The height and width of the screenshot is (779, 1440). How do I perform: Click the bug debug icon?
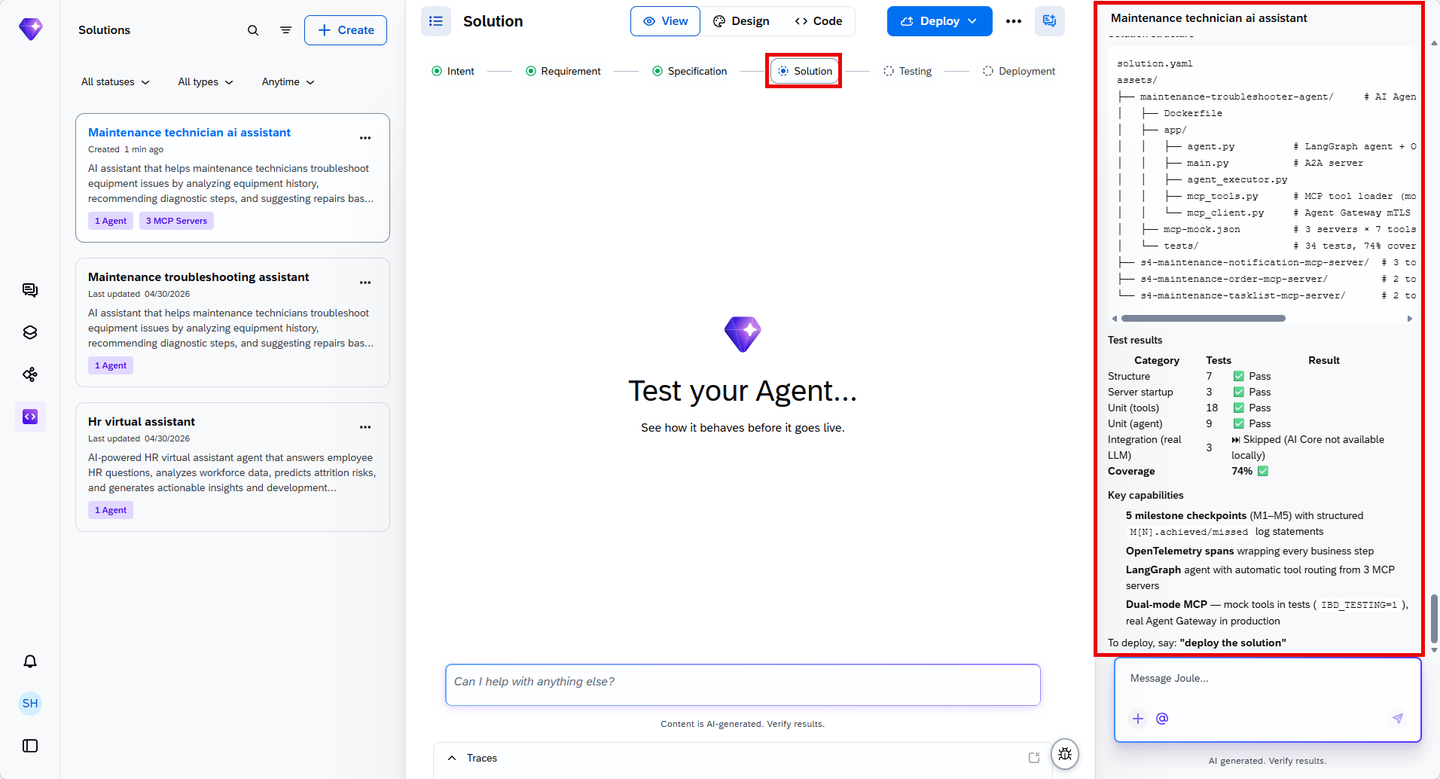[x=1065, y=754]
